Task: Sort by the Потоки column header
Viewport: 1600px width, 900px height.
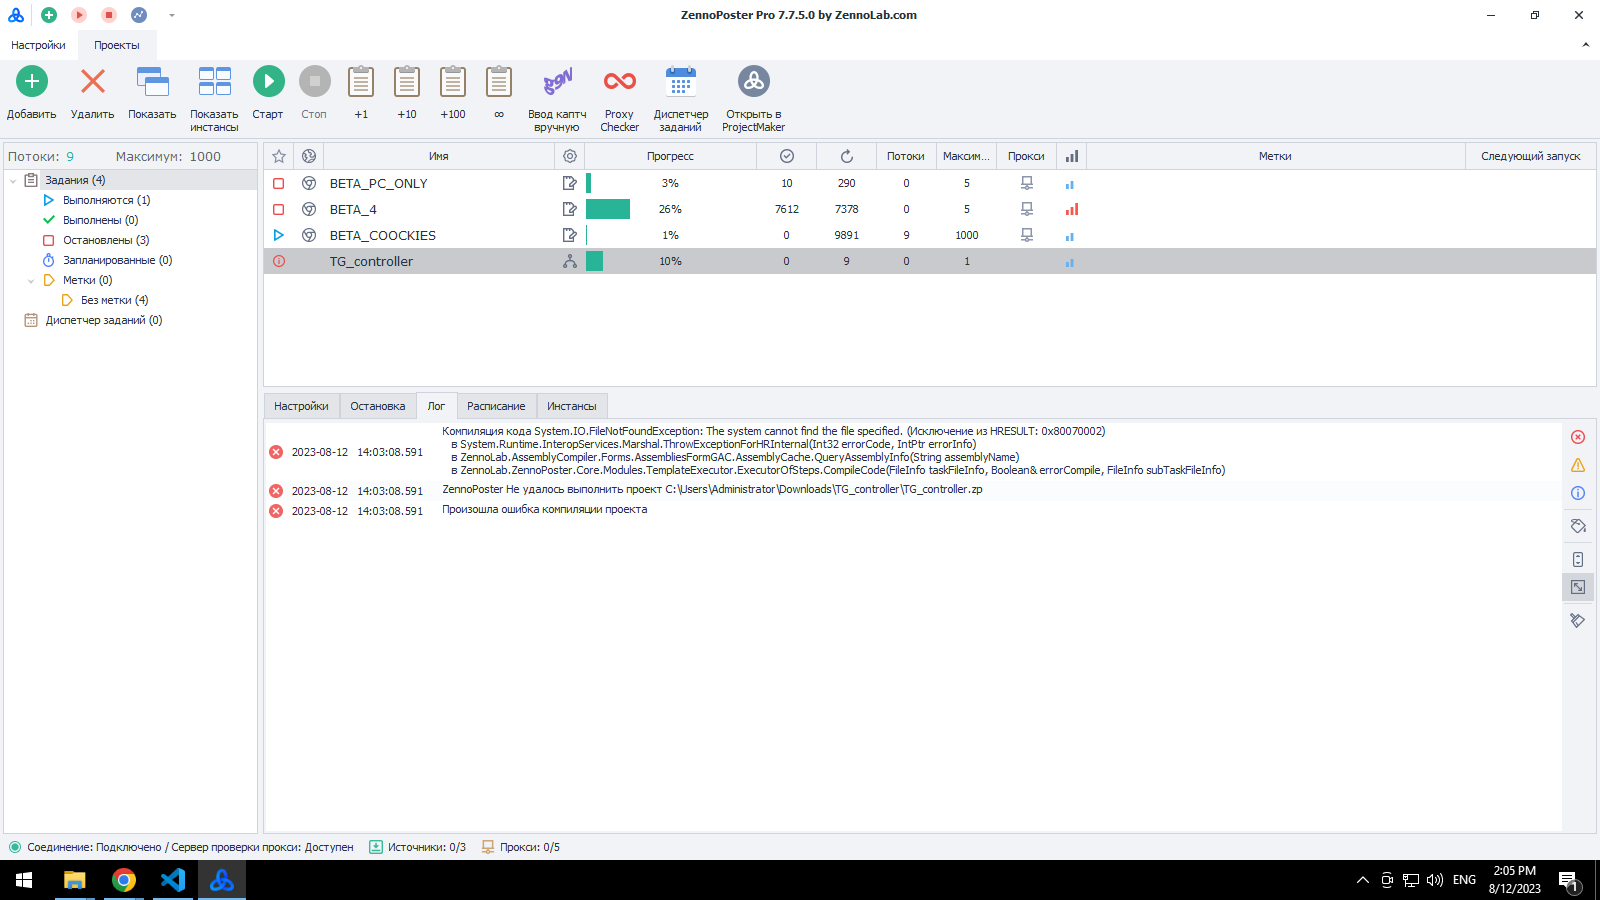Action: [906, 156]
